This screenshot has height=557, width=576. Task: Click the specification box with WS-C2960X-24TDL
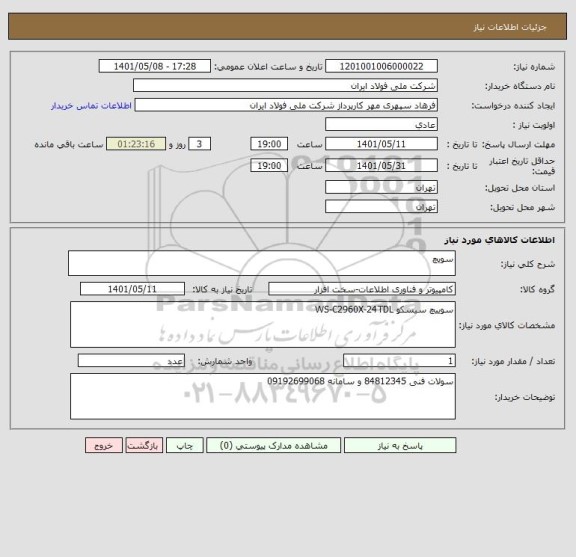pos(263,324)
